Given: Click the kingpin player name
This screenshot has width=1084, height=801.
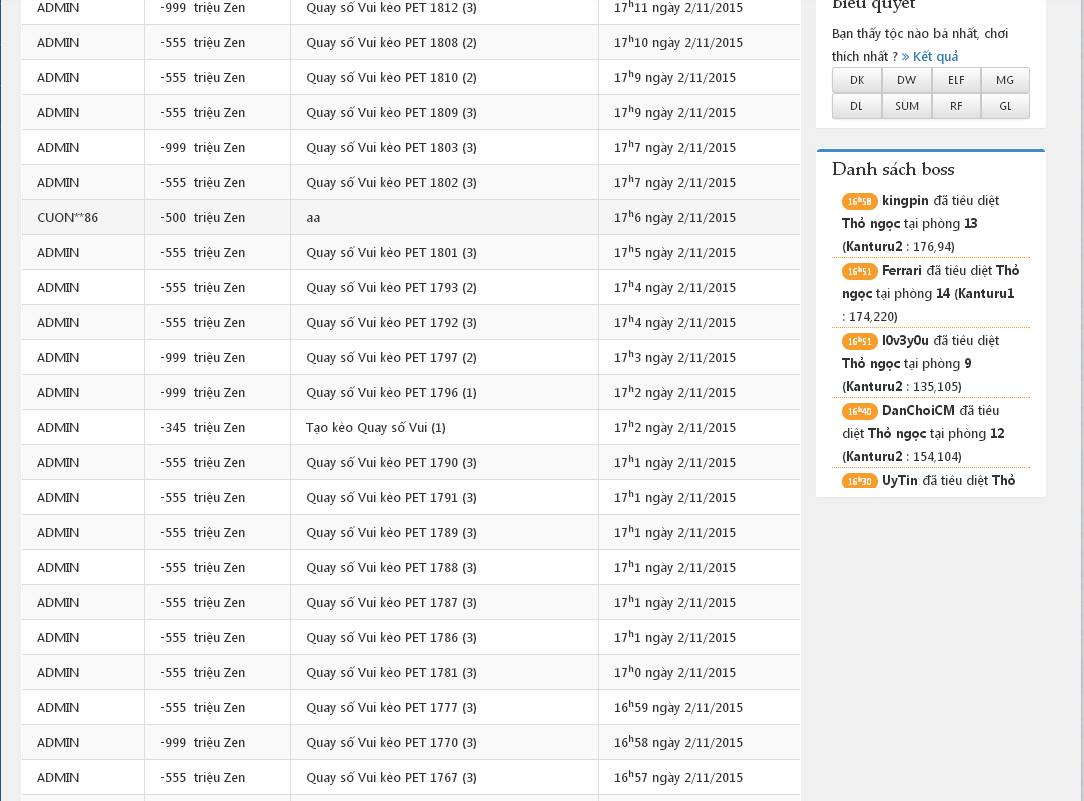Looking at the screenshot, I should coord(905,201).
